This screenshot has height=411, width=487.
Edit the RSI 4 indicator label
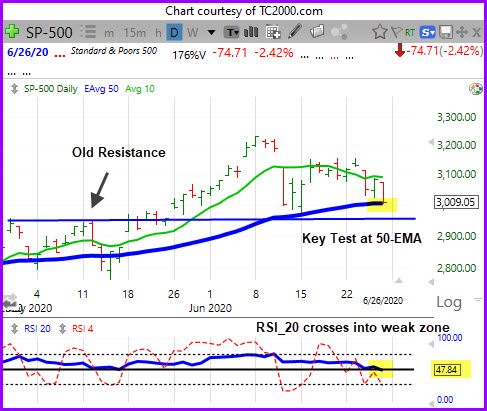(83, 329)
